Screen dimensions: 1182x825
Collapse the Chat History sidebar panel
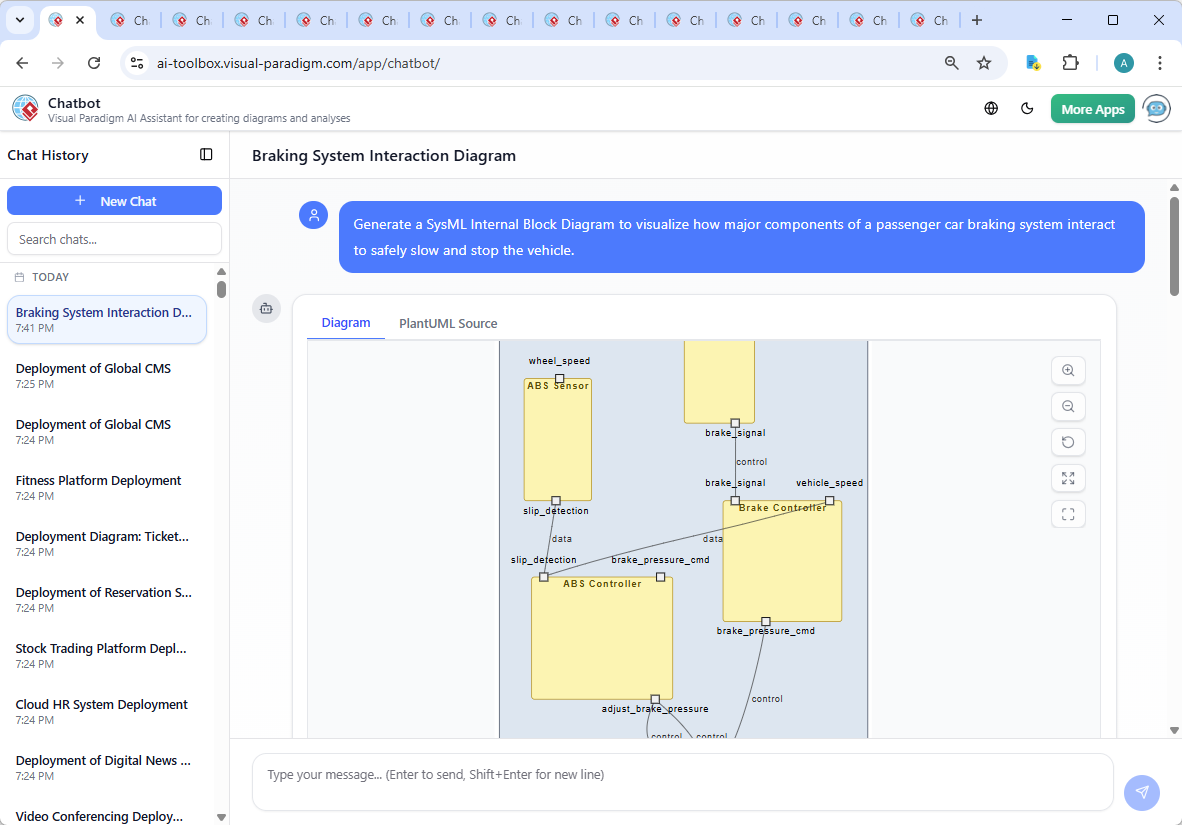(206, 154)
